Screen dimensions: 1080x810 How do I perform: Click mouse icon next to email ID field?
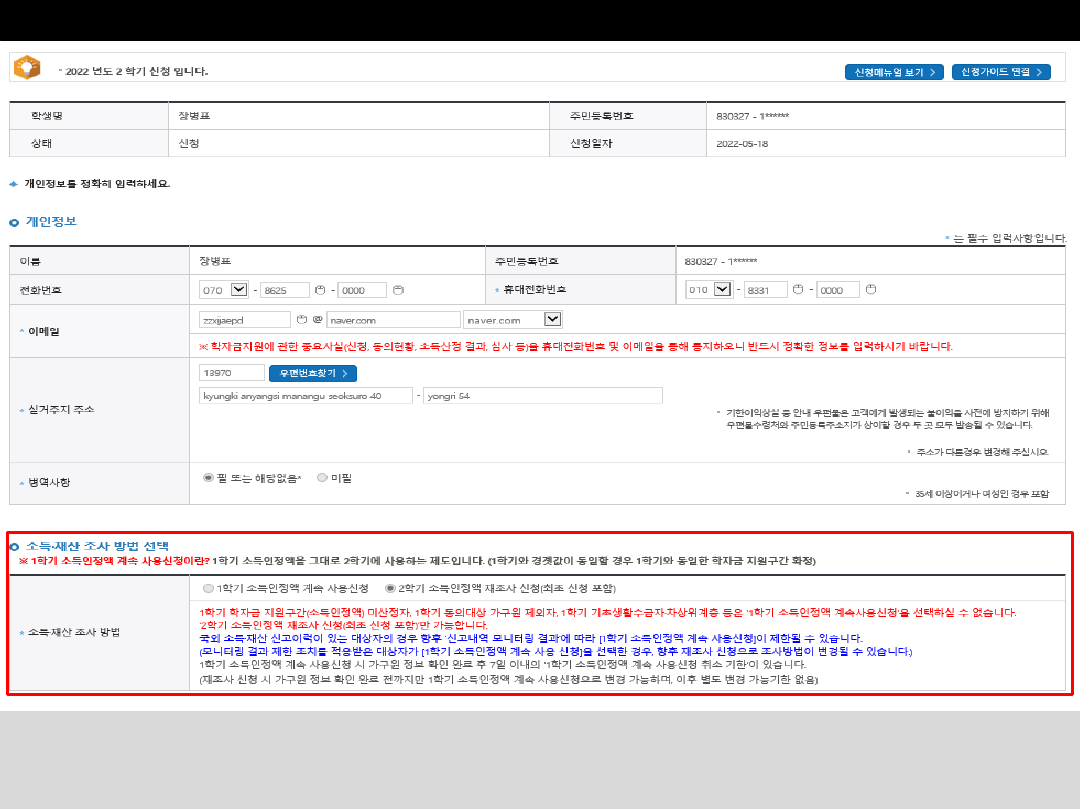pyautogui.click(x=300, y=320)
